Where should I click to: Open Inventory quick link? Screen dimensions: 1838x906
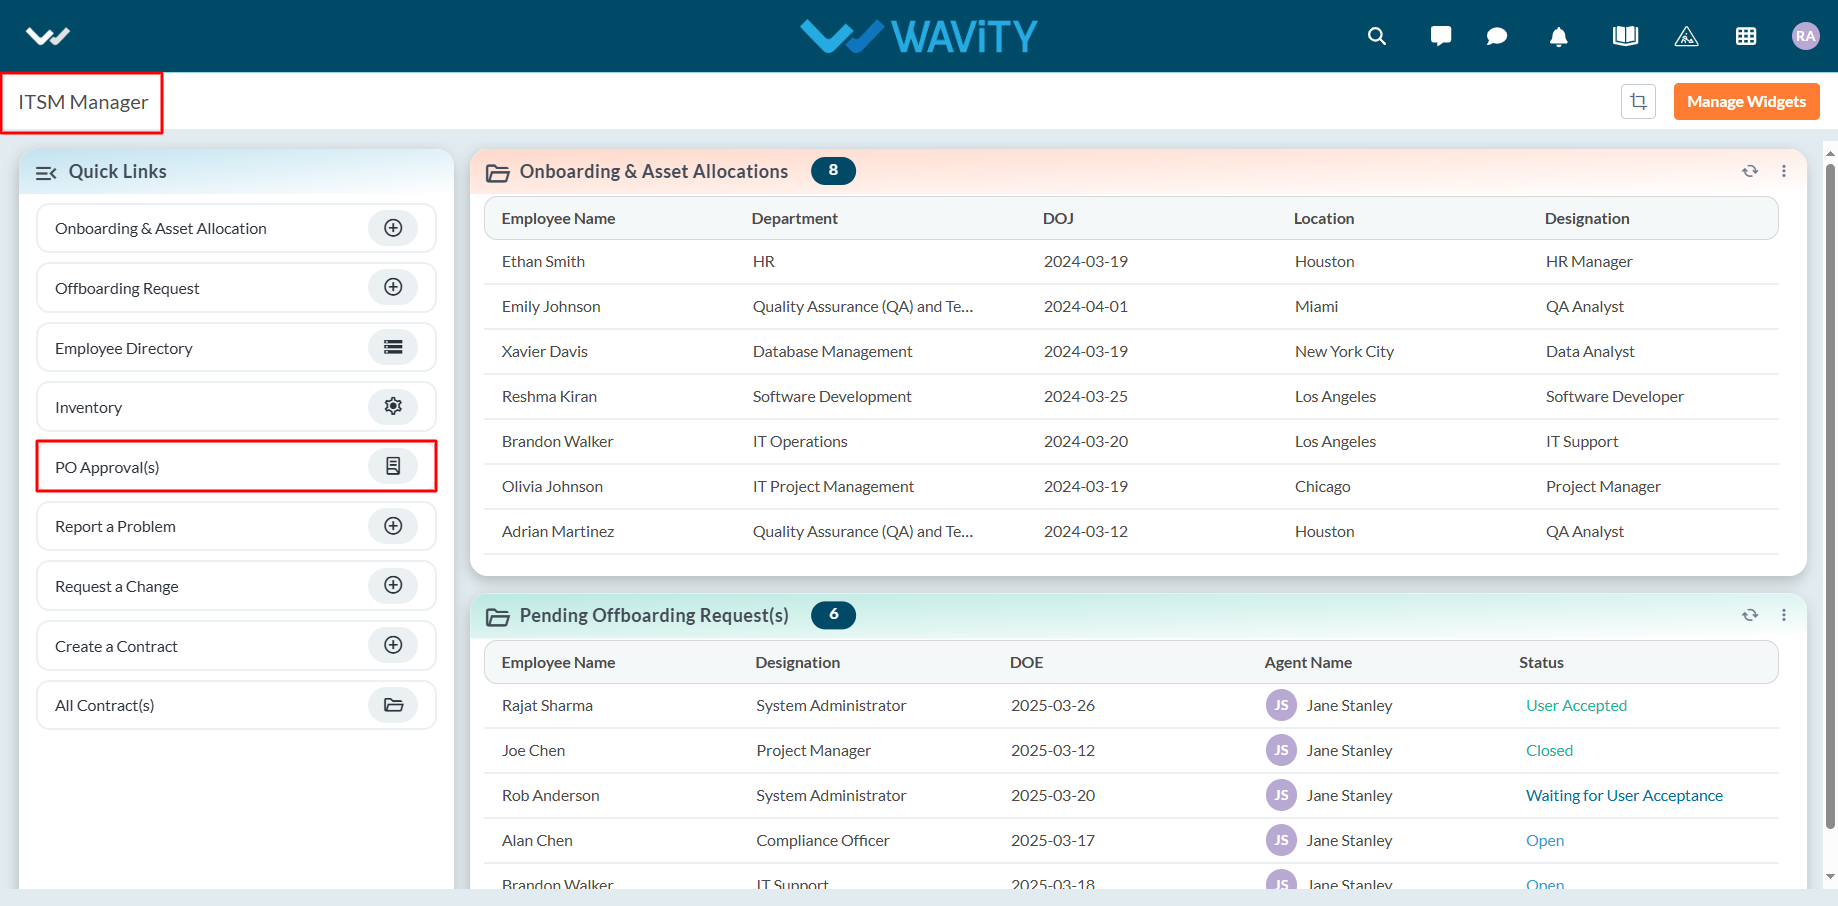236,407
